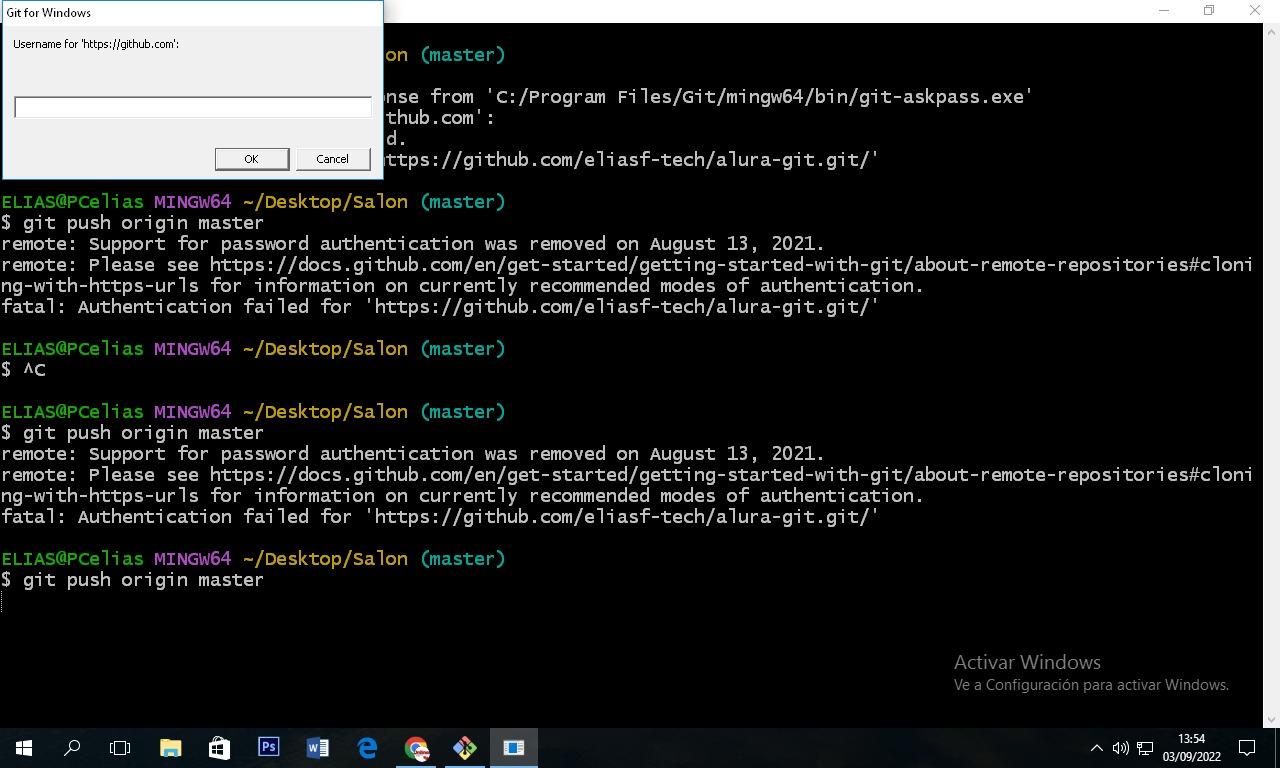Image resolution: width=1280 pixels, height=768 pixels.
Task: Restore down the Git Bash window
Action: click(x=1209, y=11)
